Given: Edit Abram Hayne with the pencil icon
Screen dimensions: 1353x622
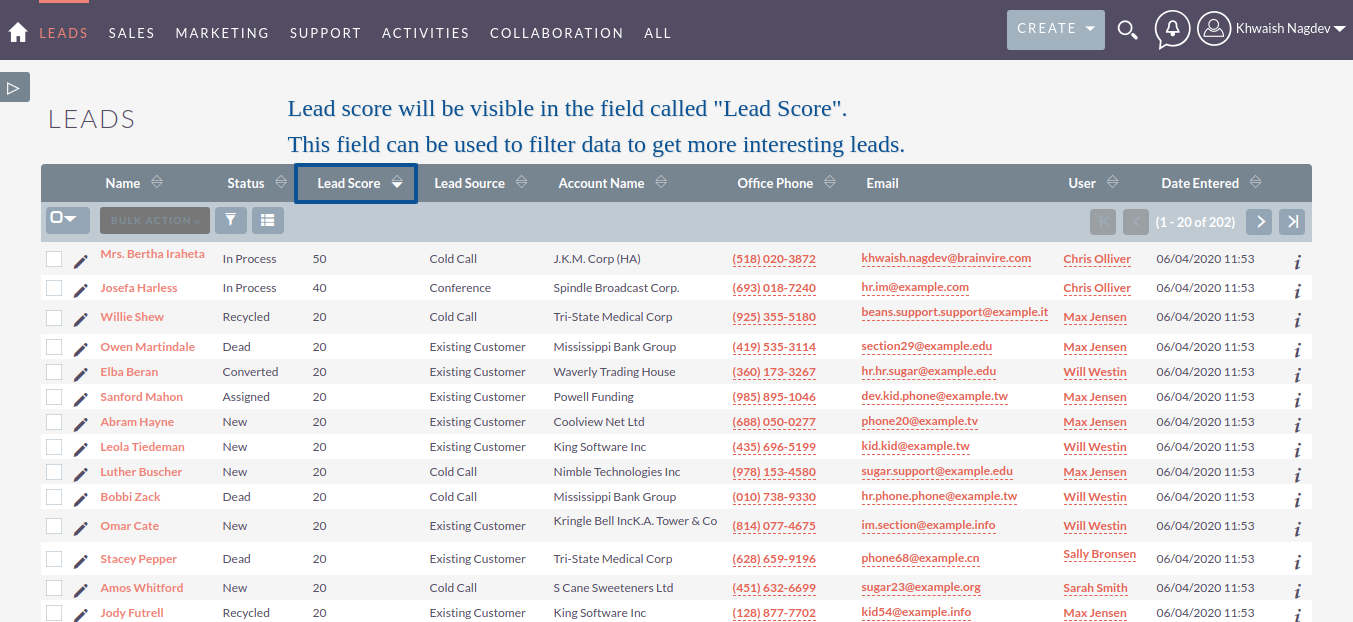Looking at the screenshot, I should [81, 424].
